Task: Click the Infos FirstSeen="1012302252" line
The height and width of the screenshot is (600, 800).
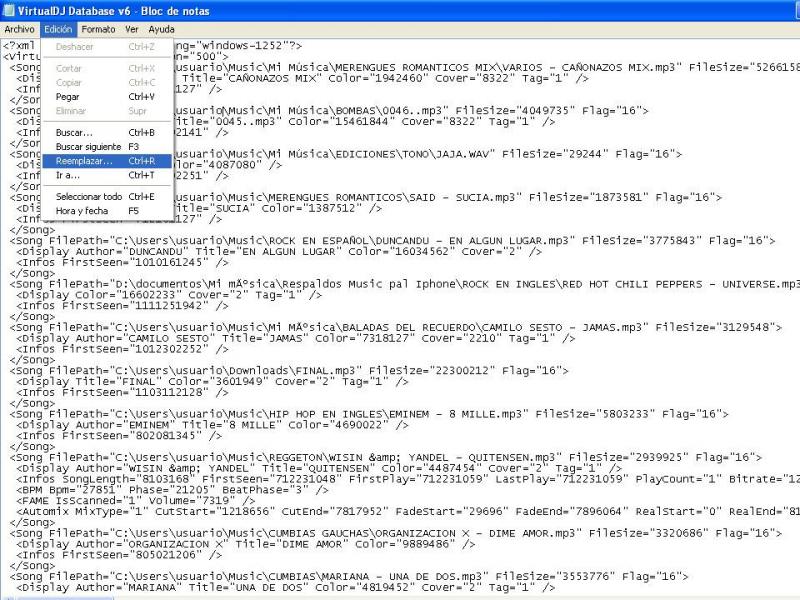Action: click(x=122, y=349)
